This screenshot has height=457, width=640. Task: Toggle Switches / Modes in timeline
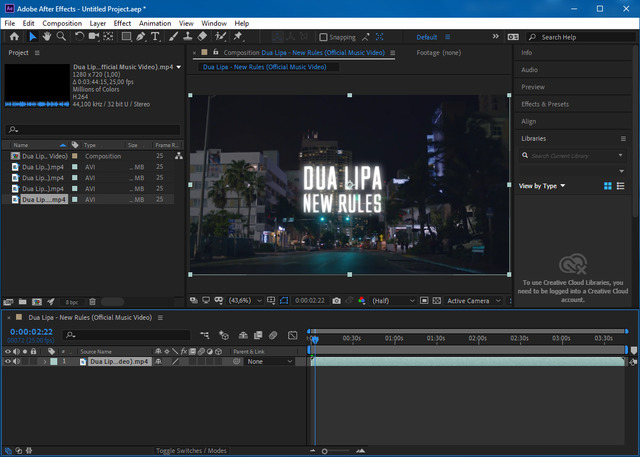[191, 451]
